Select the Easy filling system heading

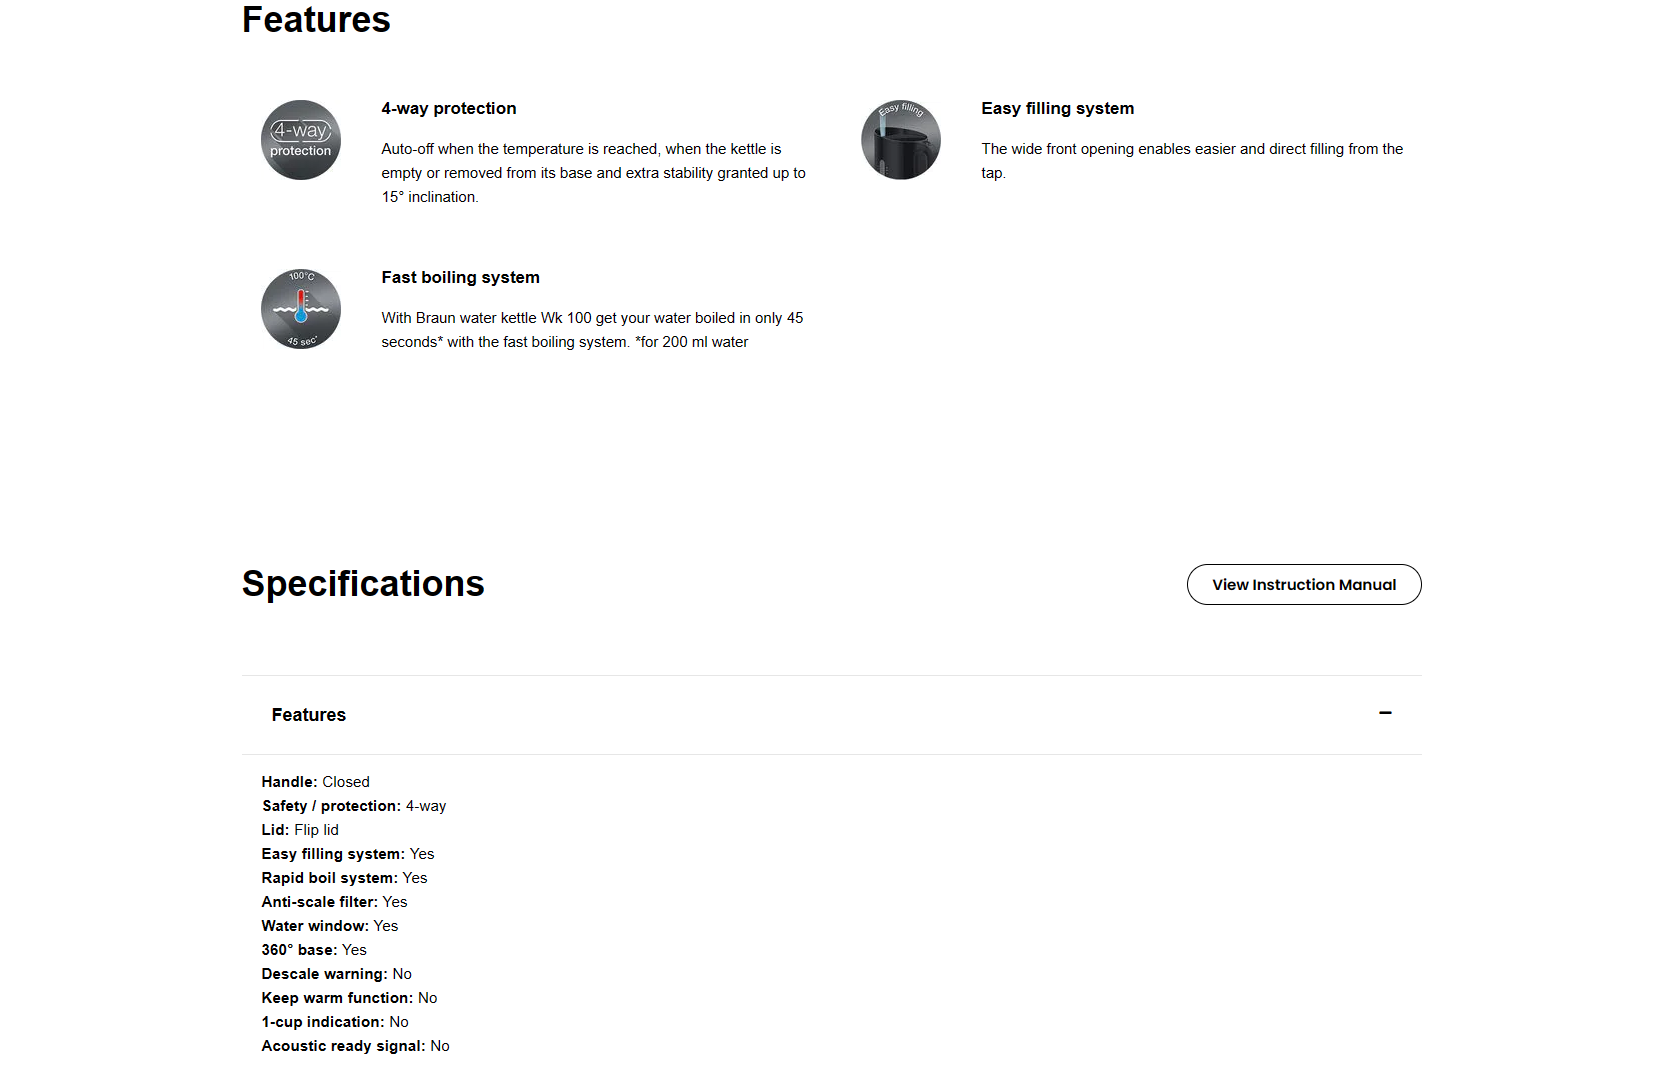click(x=1058, y=108)
